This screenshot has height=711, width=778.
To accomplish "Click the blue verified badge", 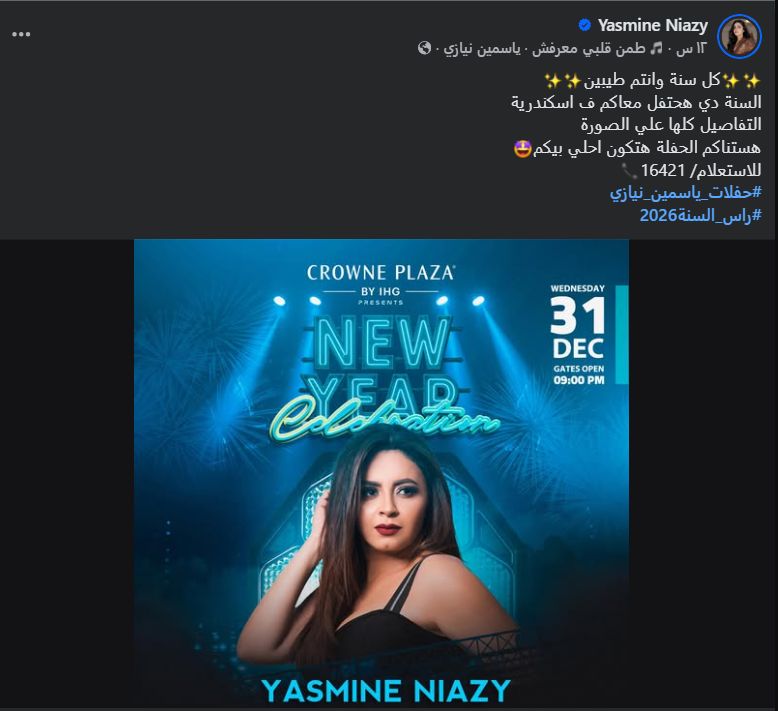I will click(585, 25).
